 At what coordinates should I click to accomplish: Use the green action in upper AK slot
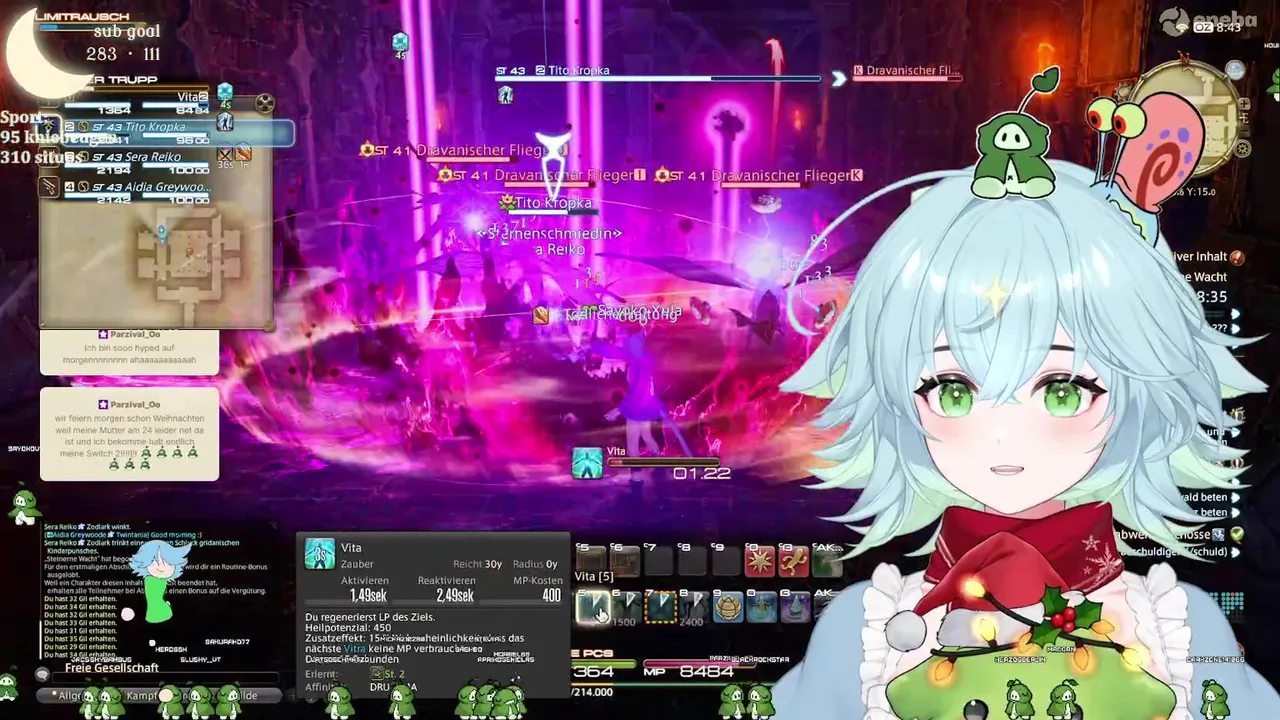(x=827, y=561)
